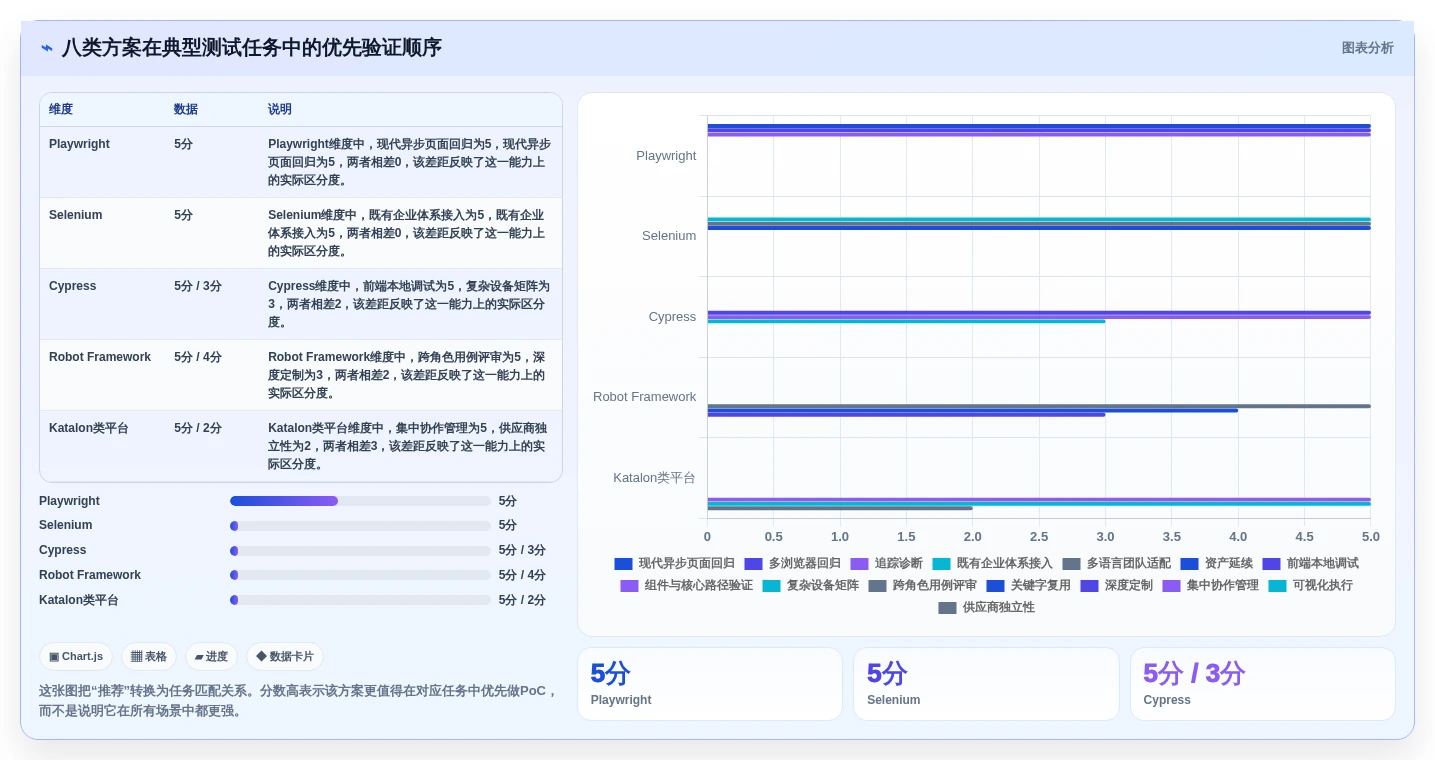Image resolution: width=1435 pixels, height=760 pixels.
Task: Click the Selenium progress bar
Action: (x=361, y=526)
